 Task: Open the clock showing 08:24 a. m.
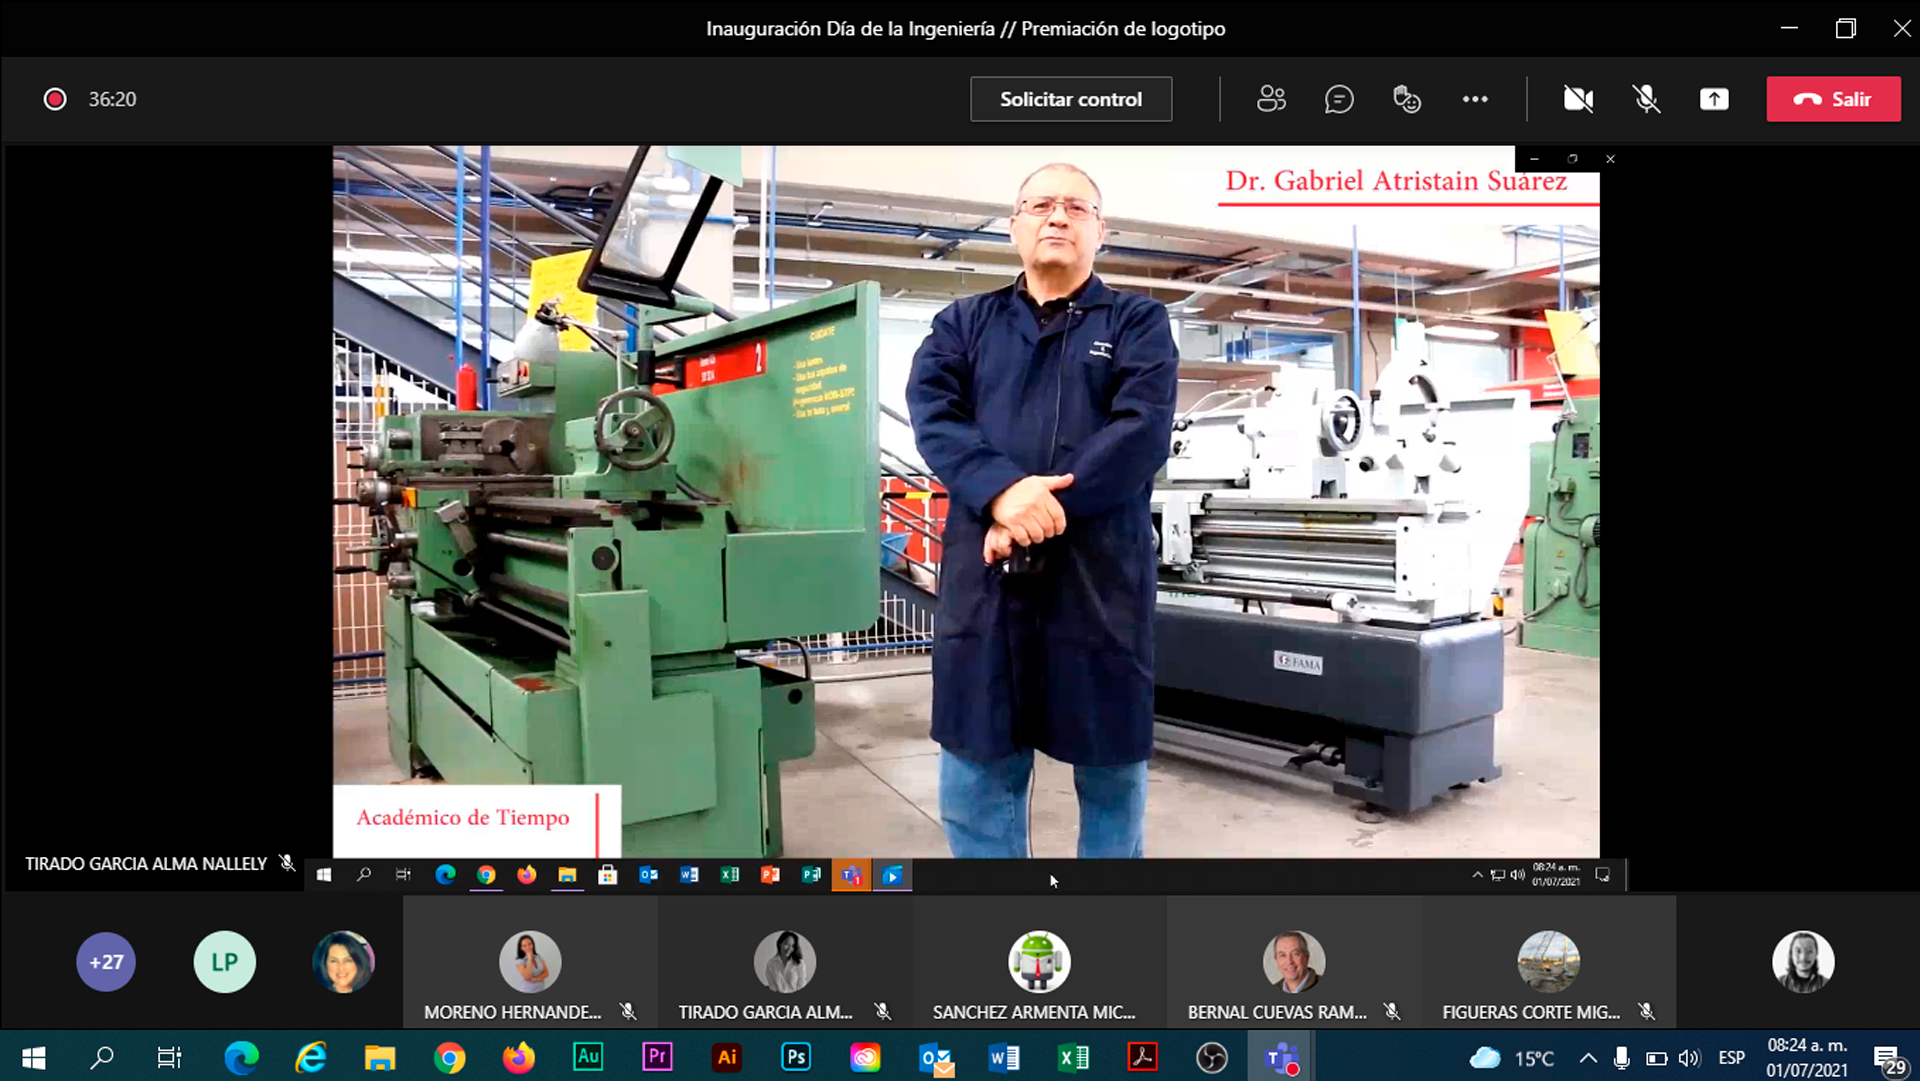[x=1807, y=1057]
